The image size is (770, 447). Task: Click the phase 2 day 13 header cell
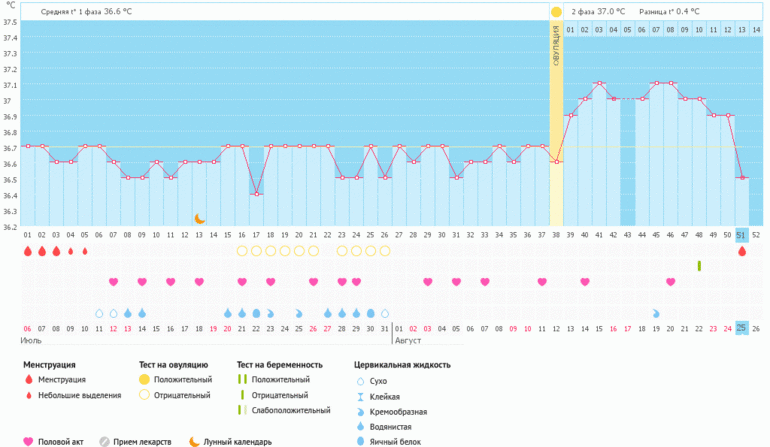point(742,30)
